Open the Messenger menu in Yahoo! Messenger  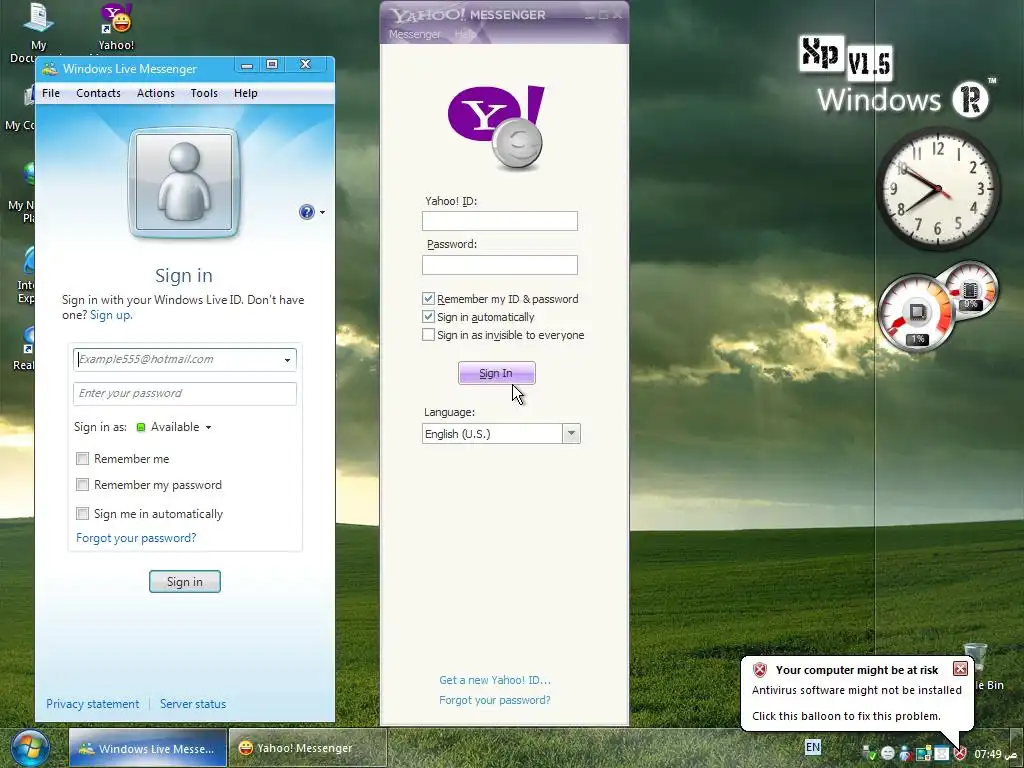[415, 34]
